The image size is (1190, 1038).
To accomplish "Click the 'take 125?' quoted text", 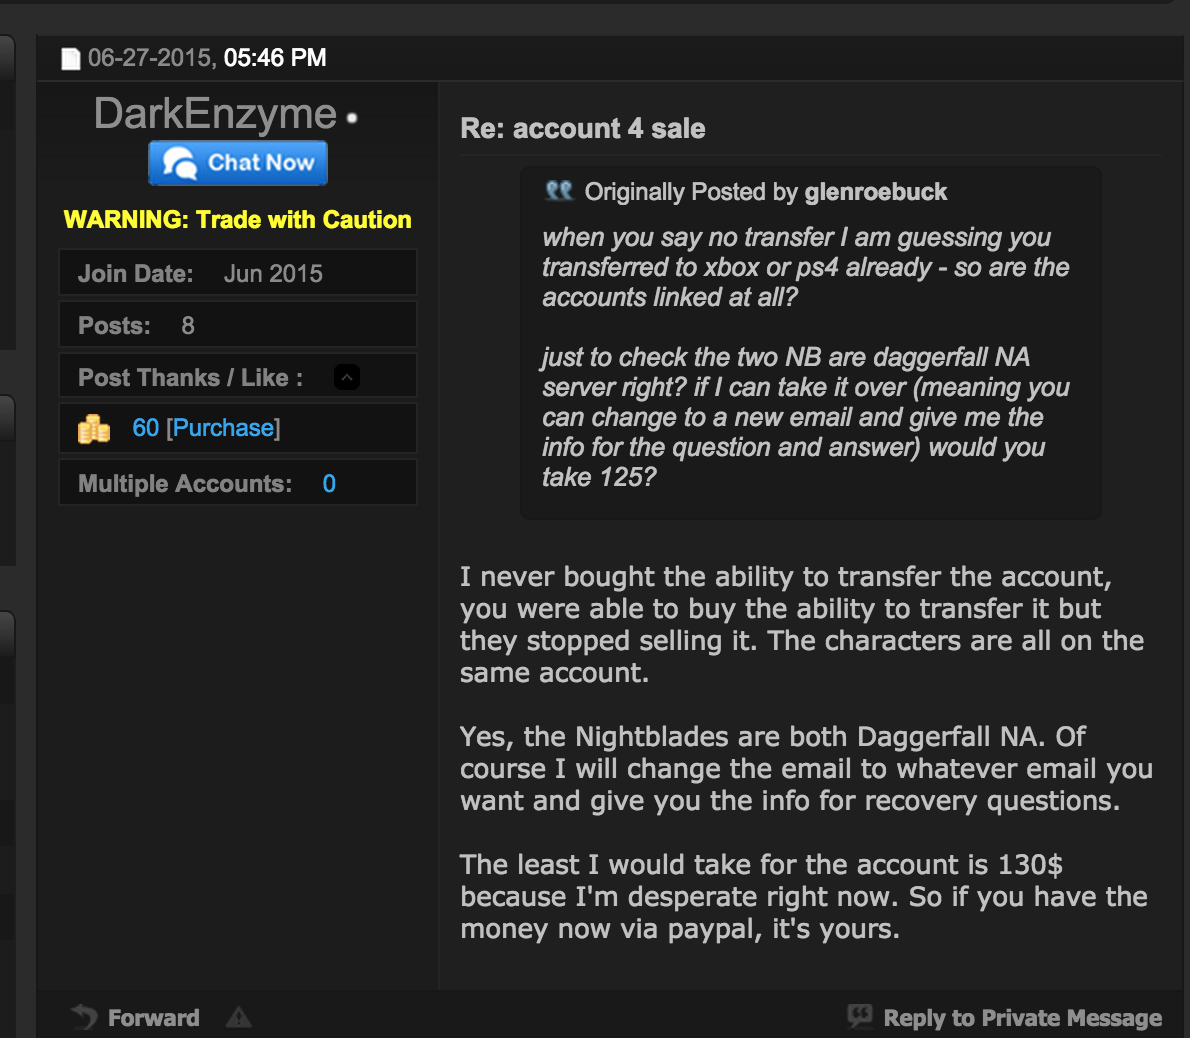I will pos(599,477).
